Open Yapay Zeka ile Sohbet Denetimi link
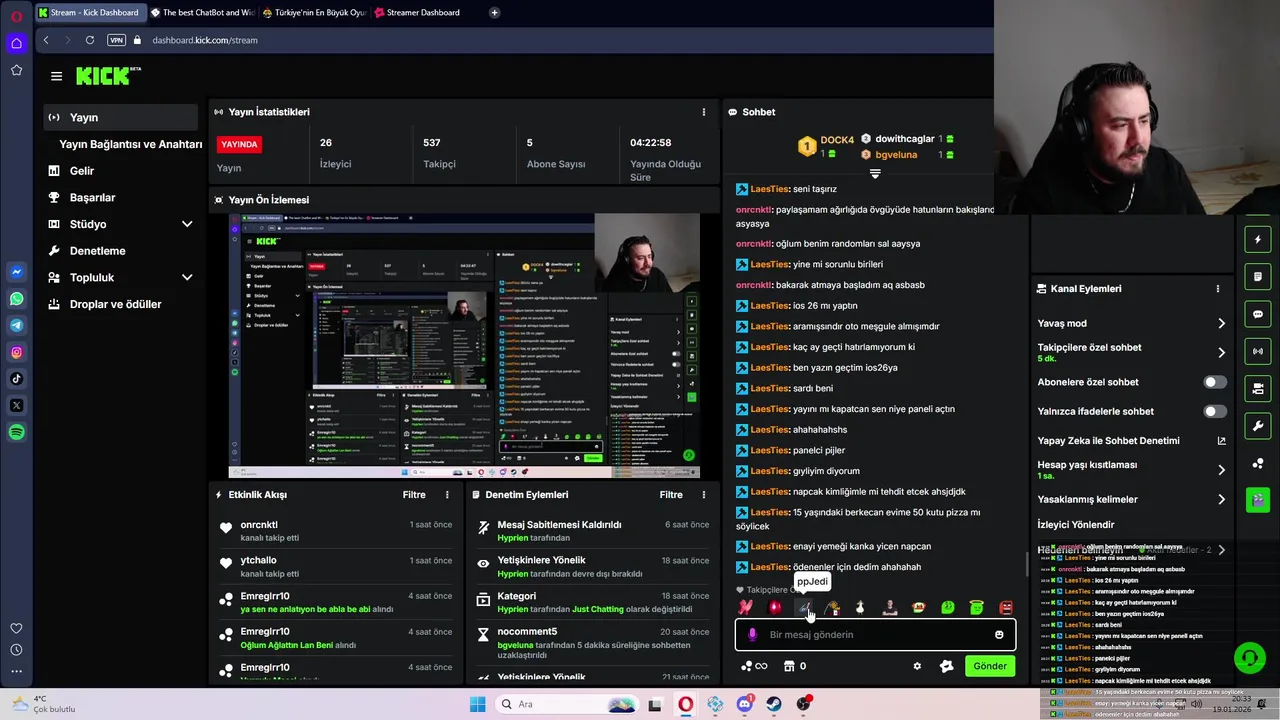Image resolution: width=1280 pixels, height=720 pixels. click(x=1131, y=441)
